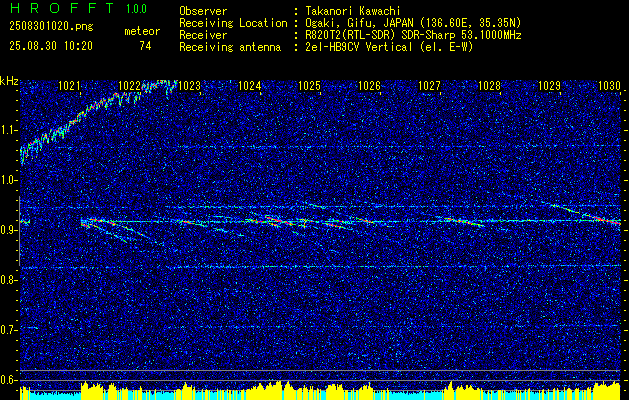This screenshot has height=400, width=629.
Task: Click time marker 1023
Action: coord(189,85)
